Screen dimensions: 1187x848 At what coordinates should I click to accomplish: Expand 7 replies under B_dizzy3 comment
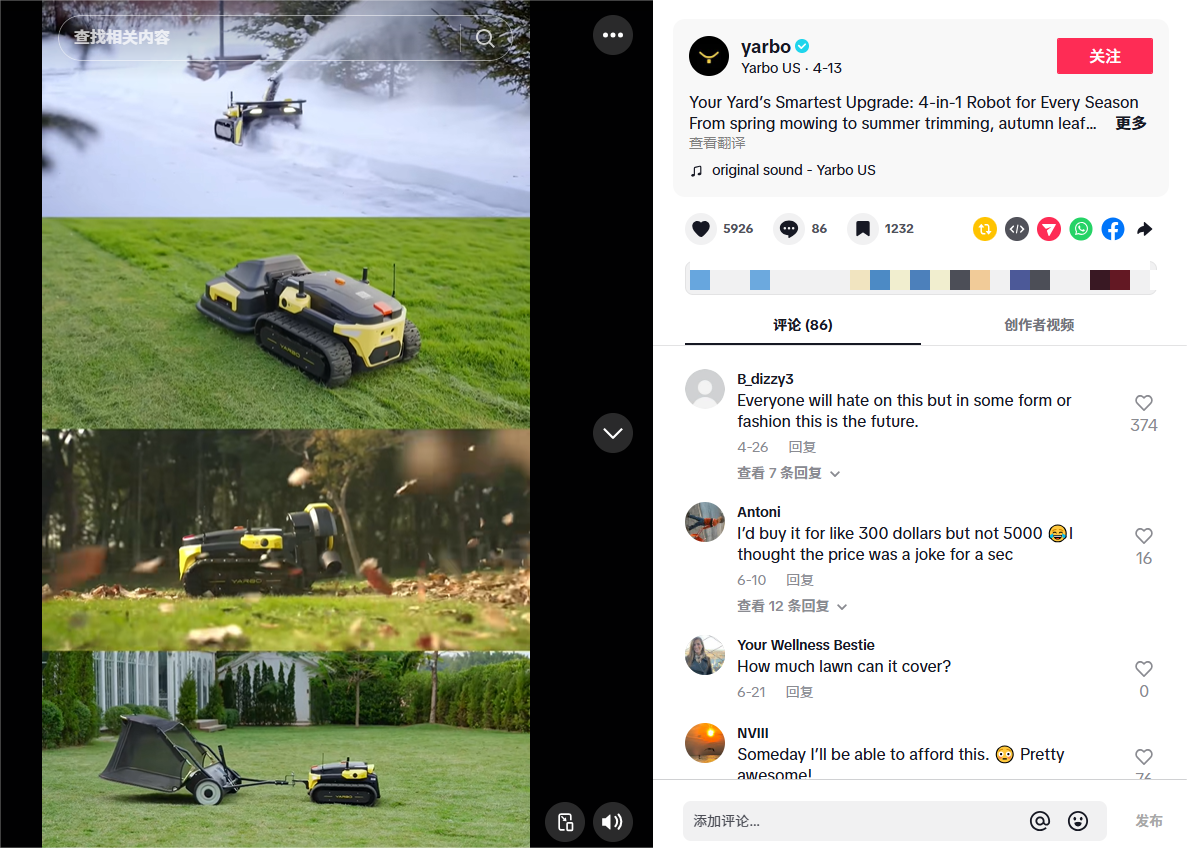point(788,473)
